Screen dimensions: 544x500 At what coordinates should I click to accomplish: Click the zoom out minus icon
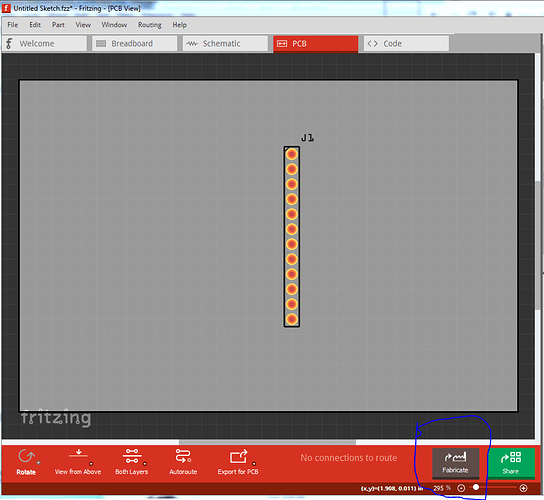[461, 488]
